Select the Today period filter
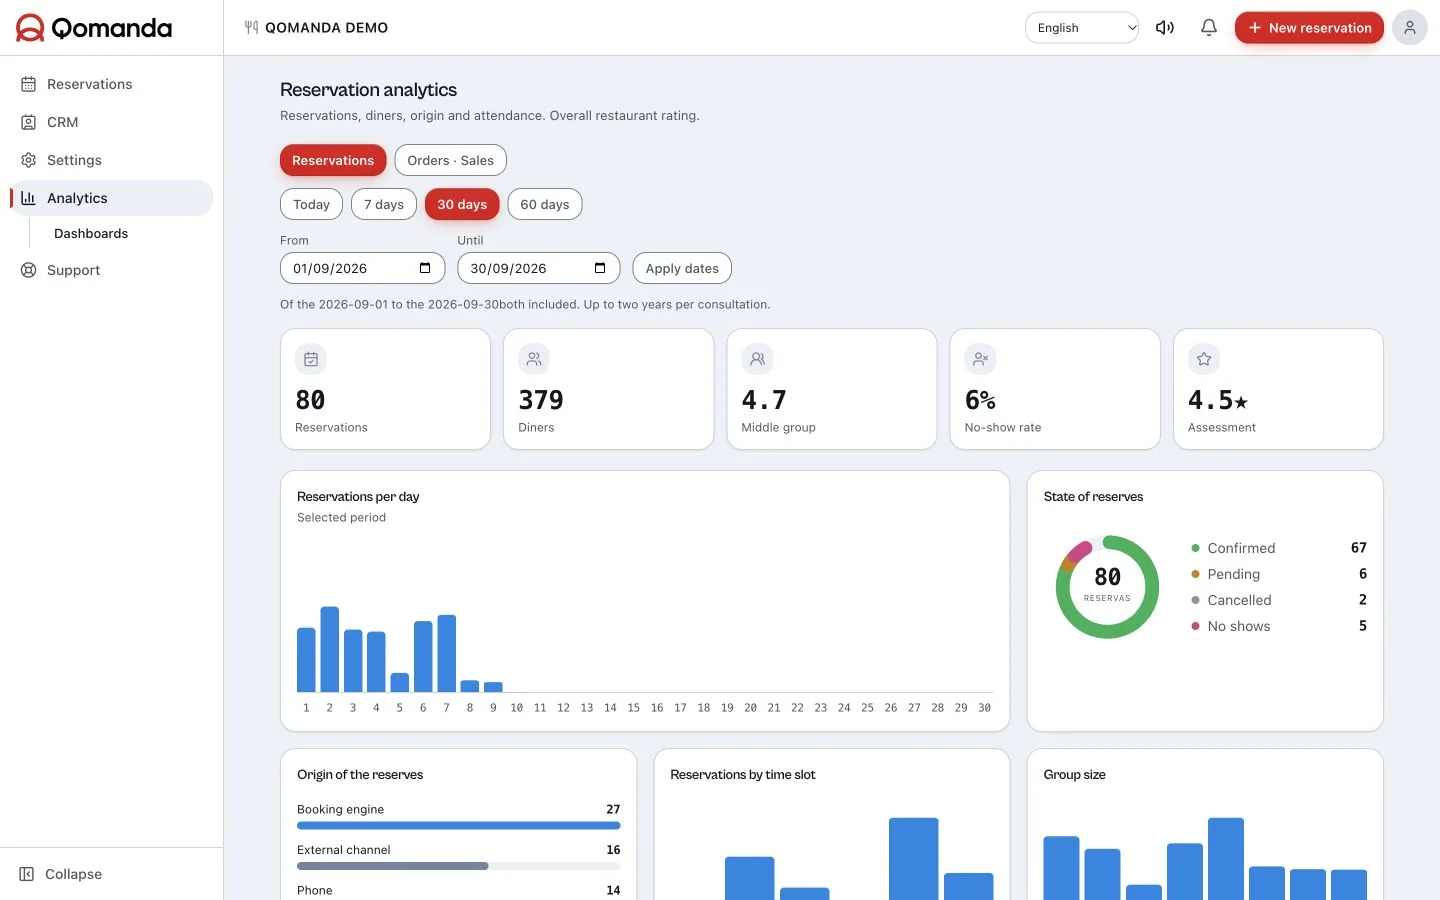Screen dimensions: 1440x900 [311, 204]
